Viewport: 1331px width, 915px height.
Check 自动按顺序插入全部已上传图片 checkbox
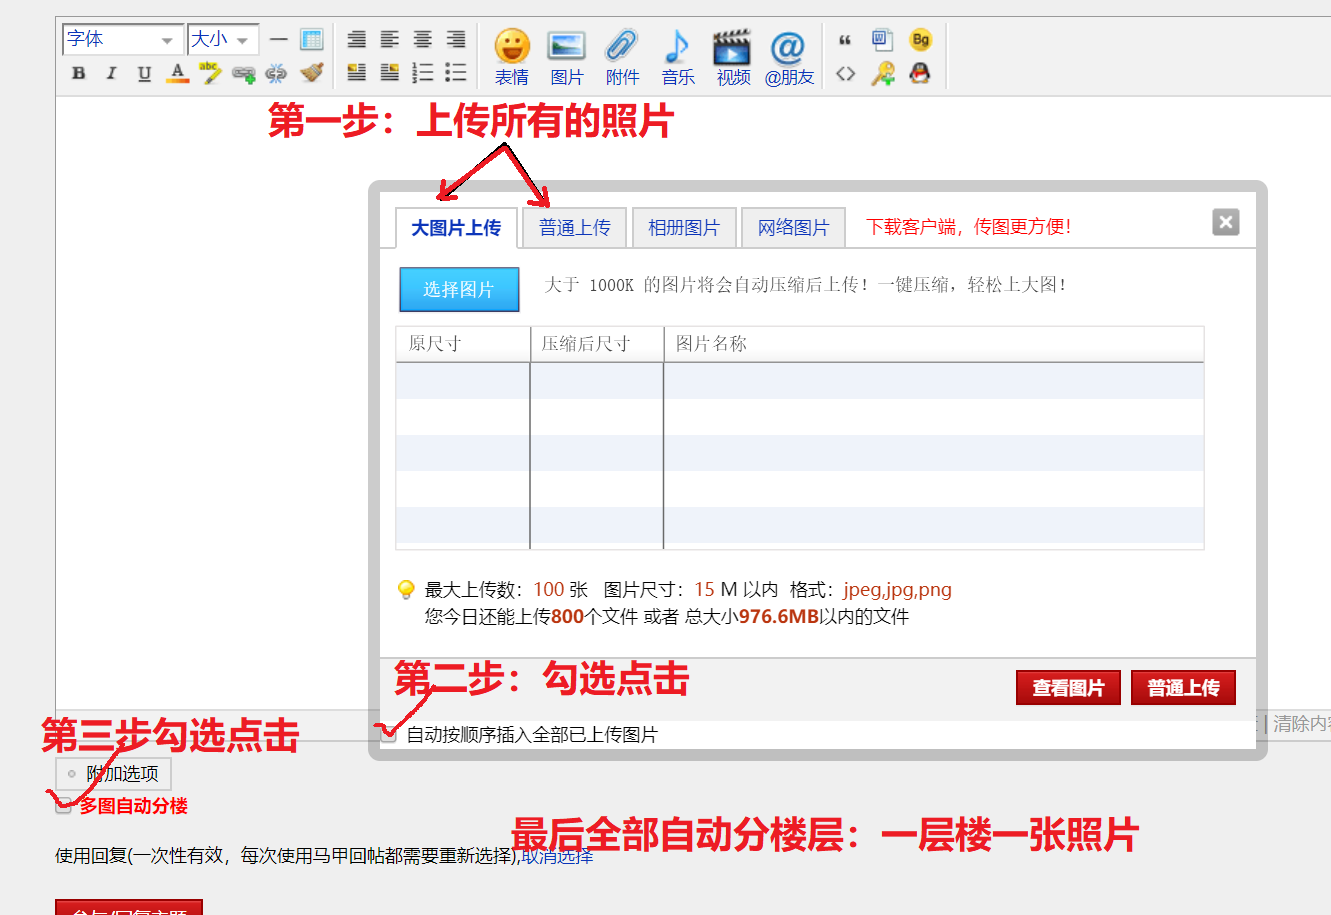click(389, 735)
